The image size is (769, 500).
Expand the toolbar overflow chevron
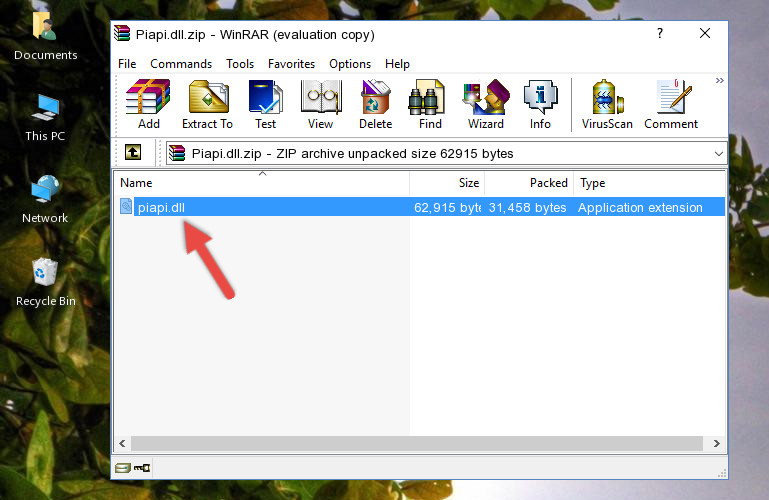tap(719, 80)
